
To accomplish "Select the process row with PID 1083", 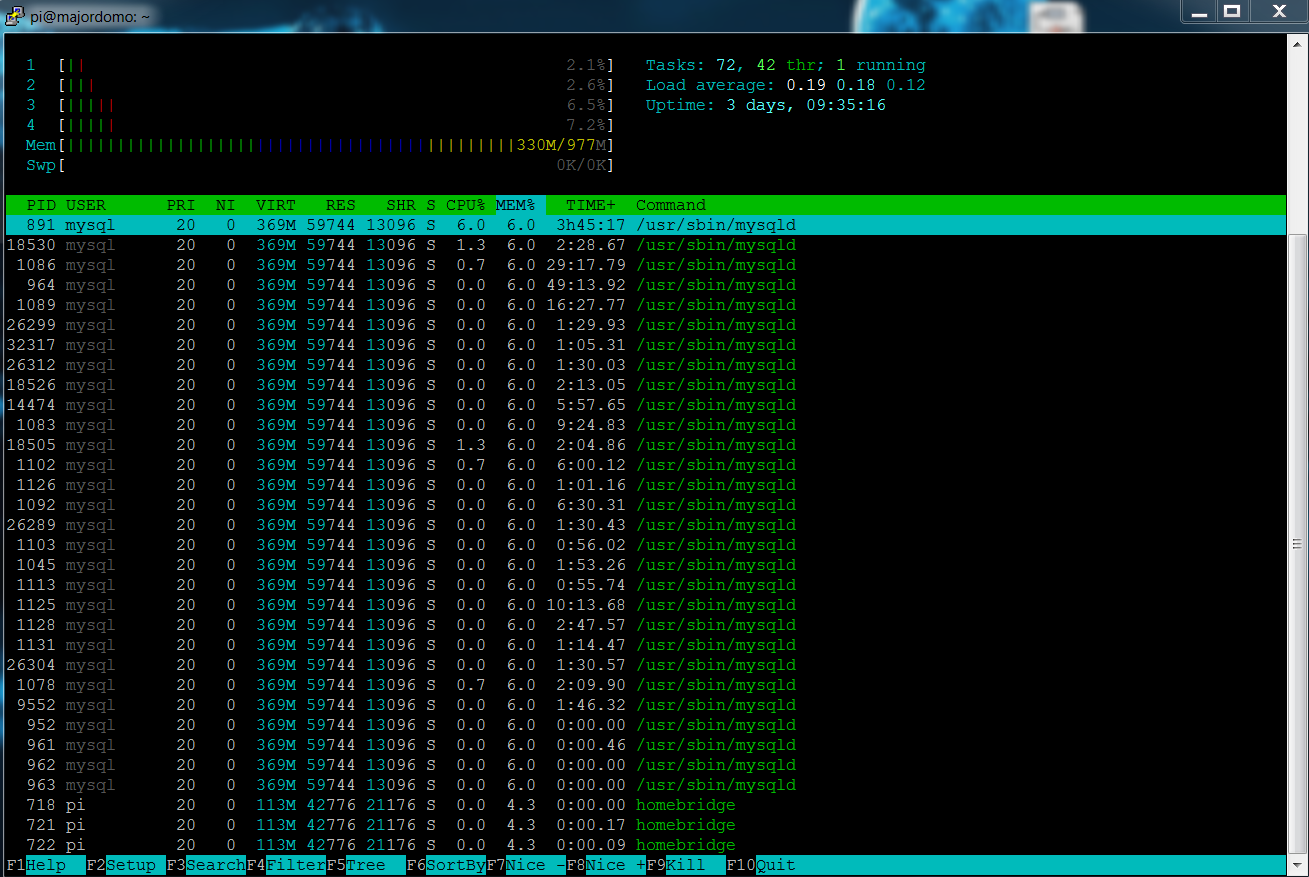I will (645, 425).
